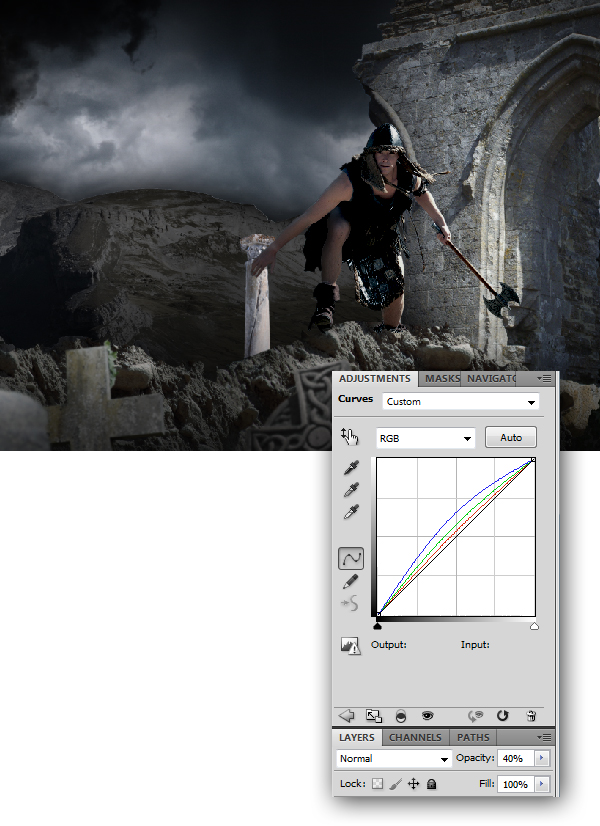Pick the black point eyedropper
The height and width of the screenshot is (826, 600).
click(351, 468)
